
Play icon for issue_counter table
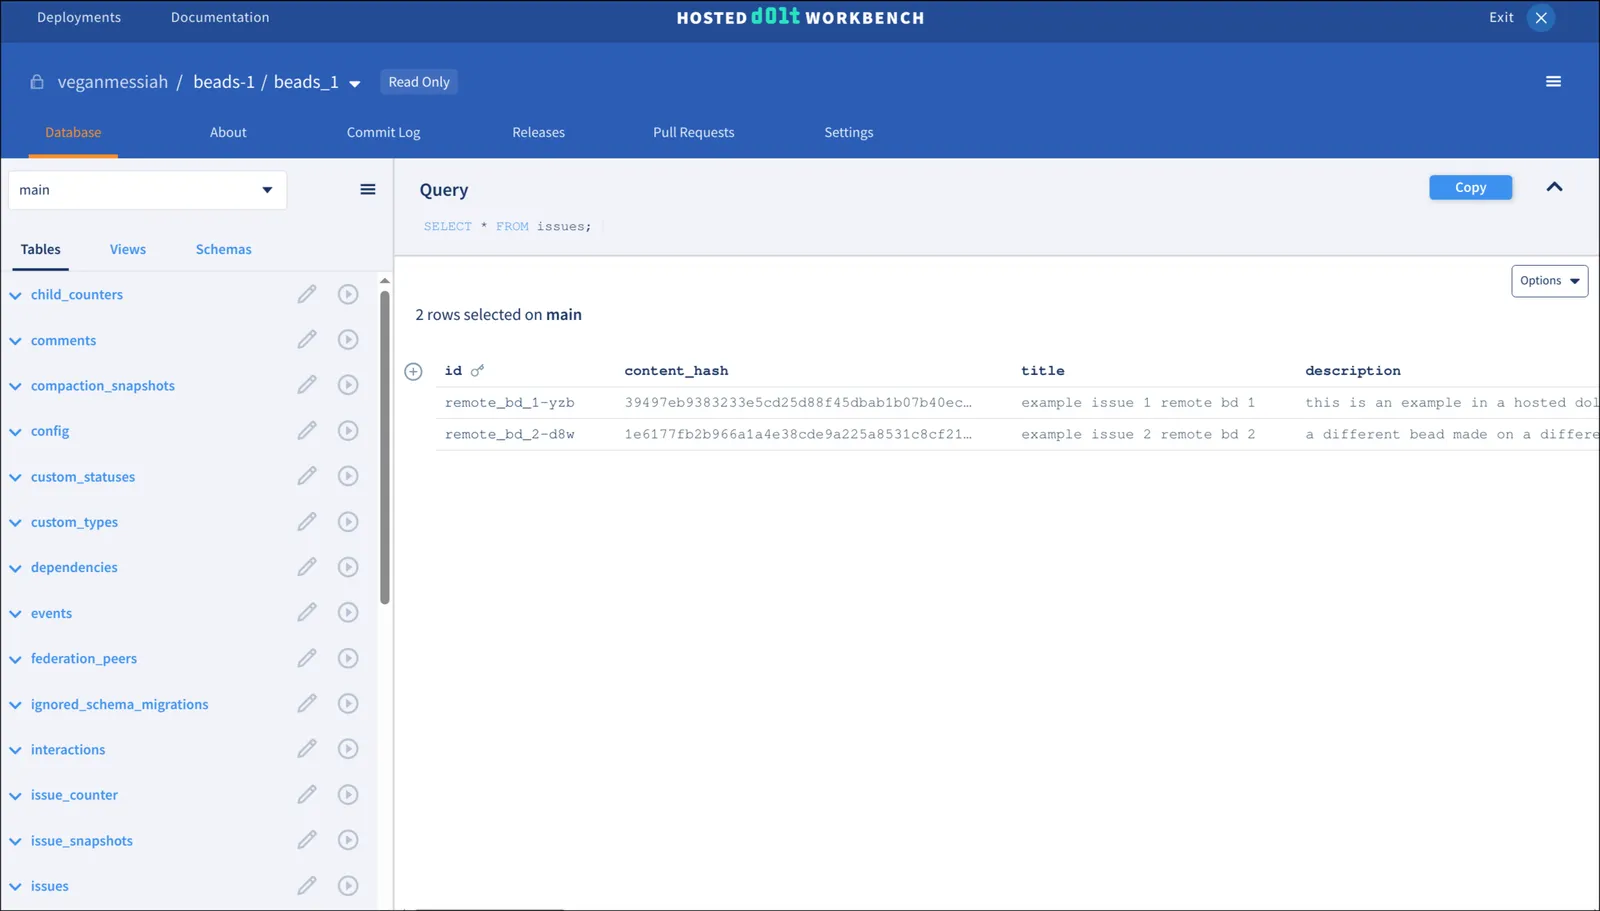[348, 795]
